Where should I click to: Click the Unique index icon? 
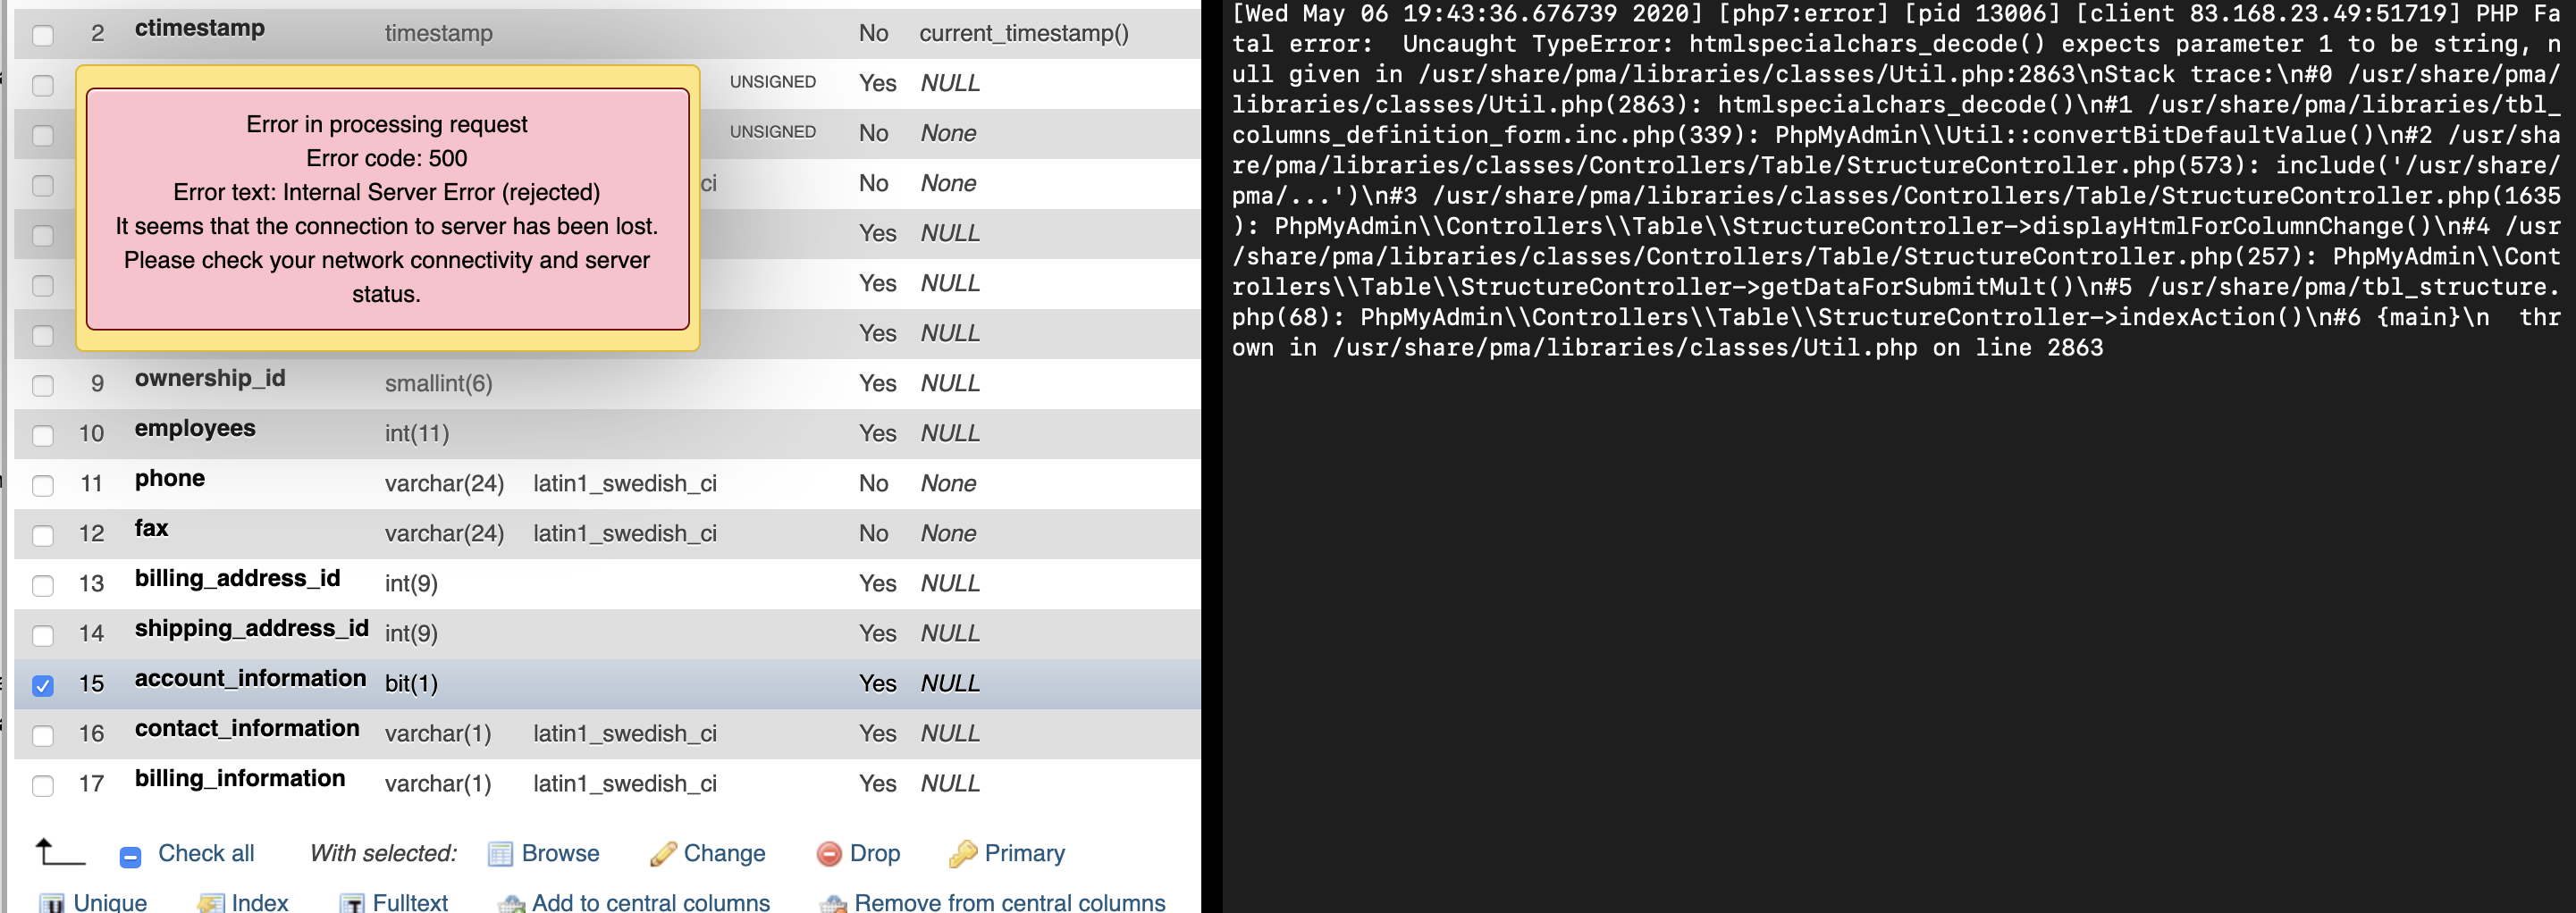[x=53, y=903]
